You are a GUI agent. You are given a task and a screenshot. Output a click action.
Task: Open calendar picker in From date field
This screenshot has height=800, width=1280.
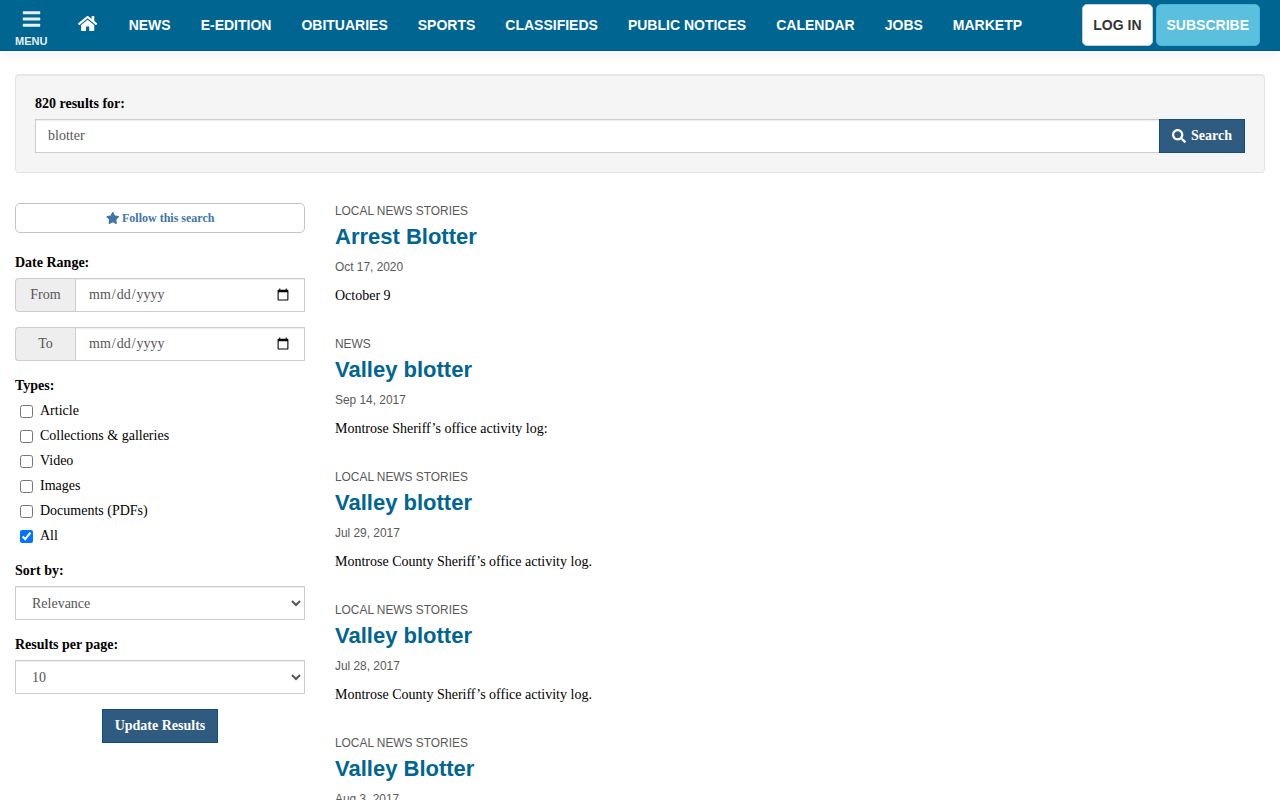(x=283, y=295)
